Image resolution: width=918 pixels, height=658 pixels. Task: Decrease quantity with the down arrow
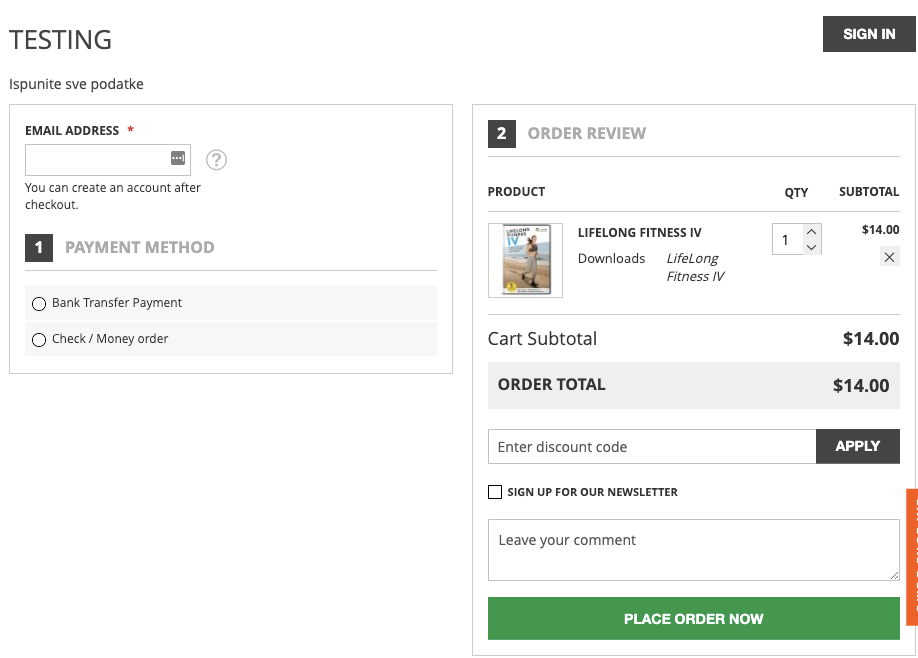(811, 247)
